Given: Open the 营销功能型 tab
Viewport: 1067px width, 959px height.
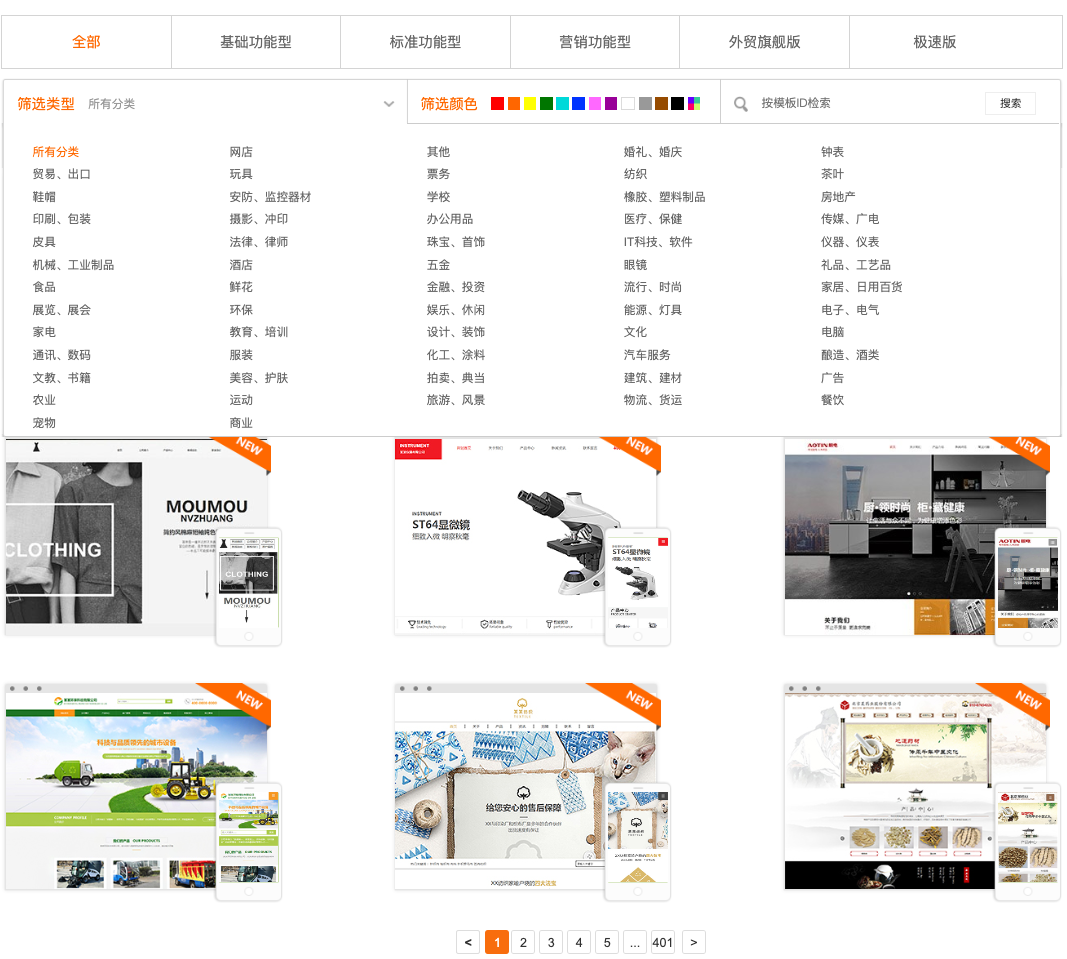Looking at the screenshot, I should coord(595,42).
